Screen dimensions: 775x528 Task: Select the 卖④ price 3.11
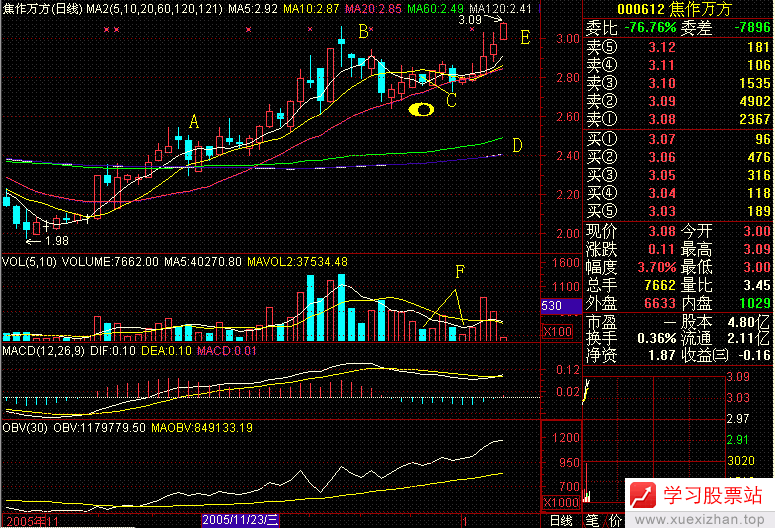click(662, 65)
